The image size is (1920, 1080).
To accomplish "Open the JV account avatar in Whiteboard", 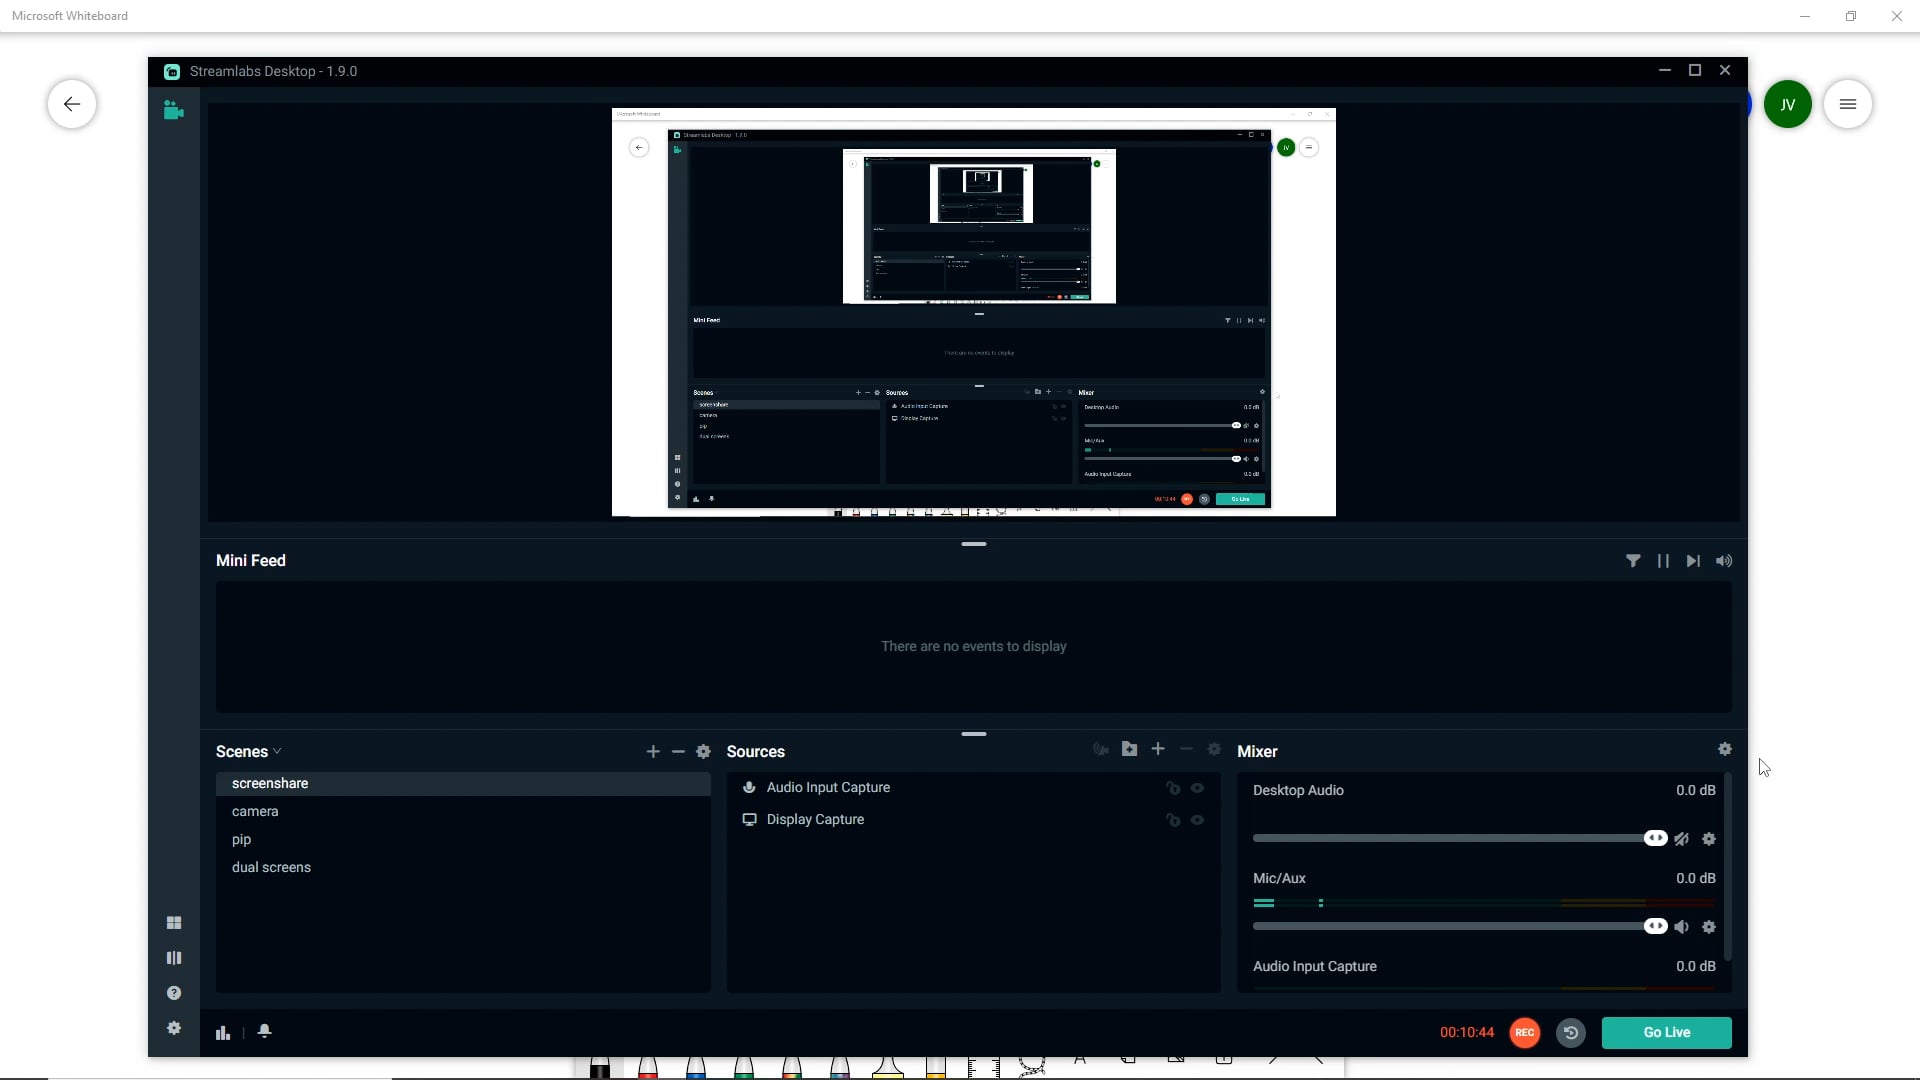I will click(x=1787, y=104).
